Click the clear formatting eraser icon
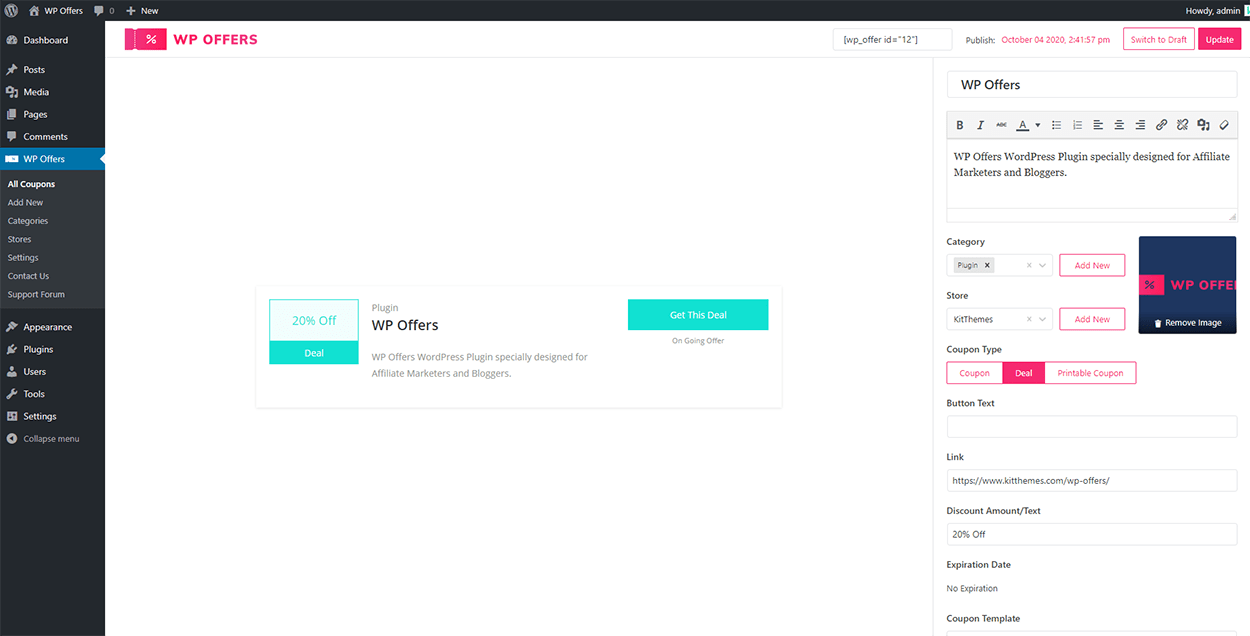 pyautogui.click(x=1223, y=125)
